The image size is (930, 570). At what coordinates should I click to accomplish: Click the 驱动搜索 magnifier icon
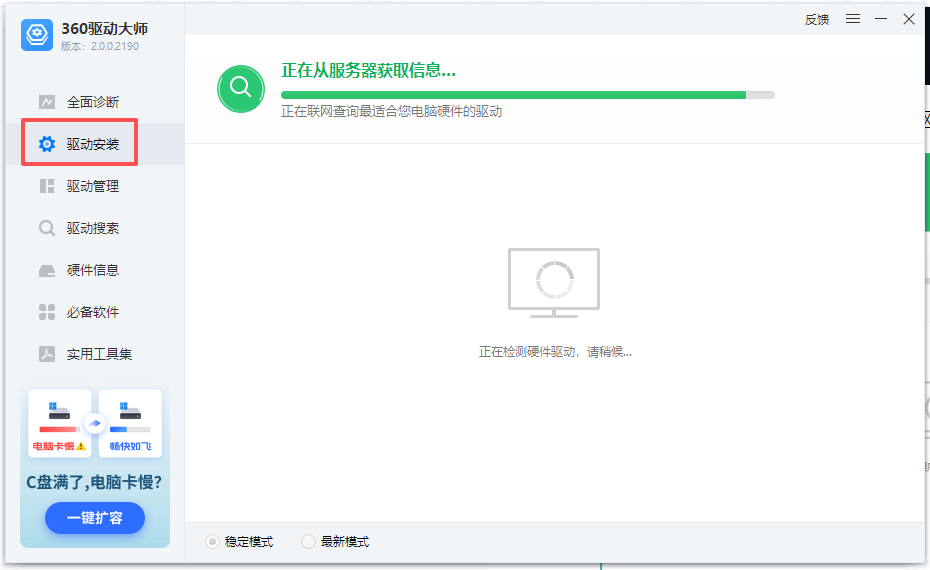[47, 228]
